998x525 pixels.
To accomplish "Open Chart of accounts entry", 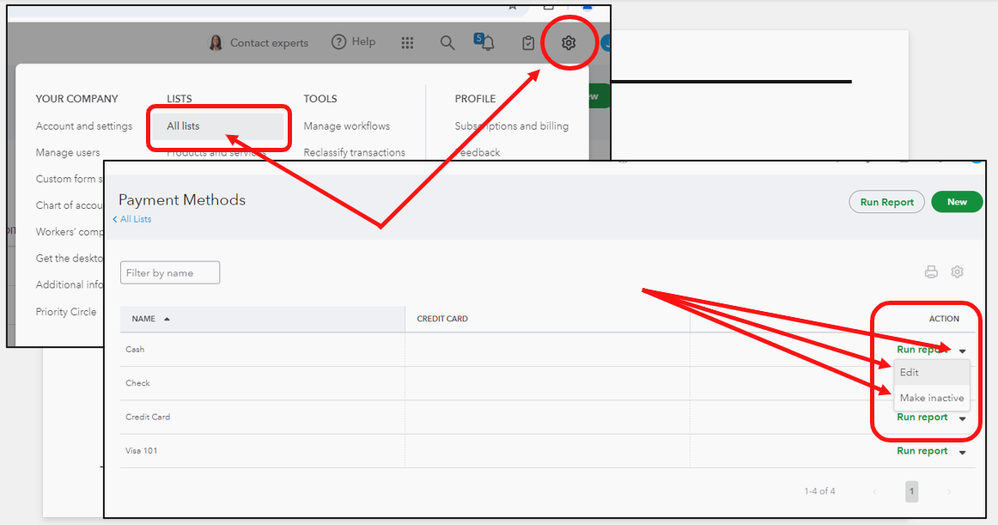I will point(69,206).
